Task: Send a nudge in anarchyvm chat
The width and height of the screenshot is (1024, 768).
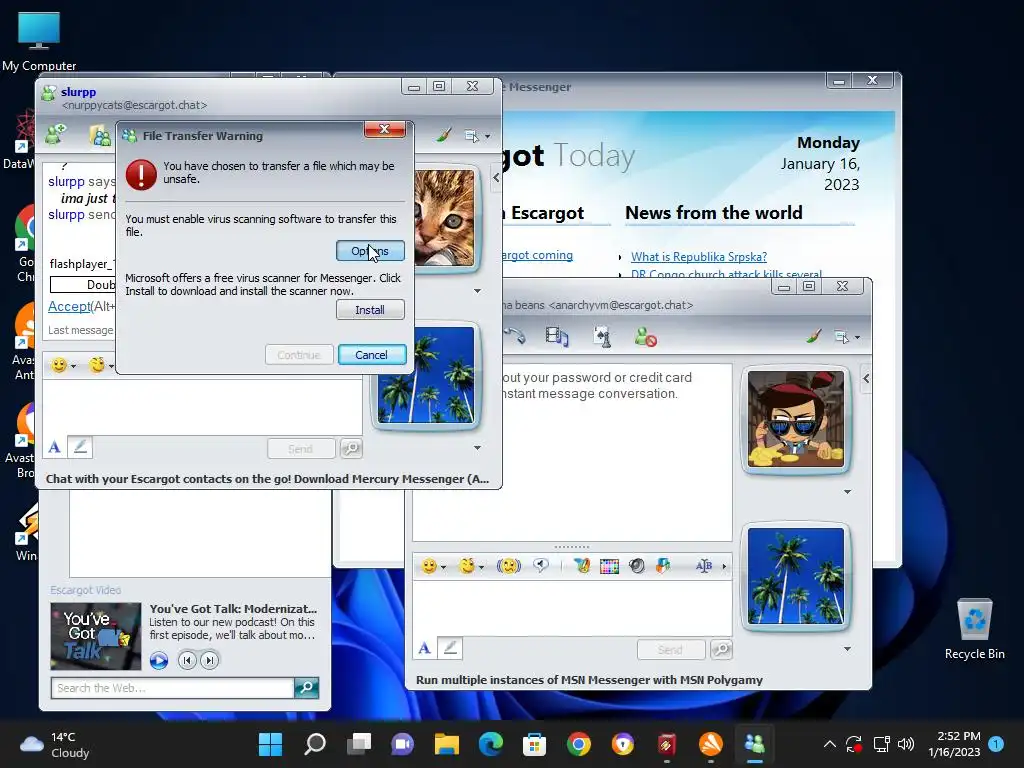Action: [509, 566]
